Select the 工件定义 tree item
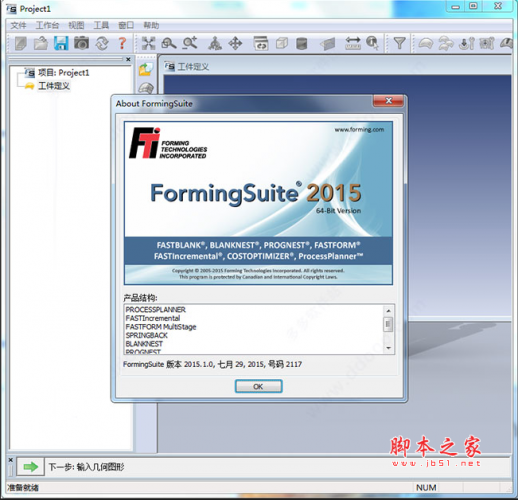The image size is (518, 500). pyautogui.click(x=54, y=86)
